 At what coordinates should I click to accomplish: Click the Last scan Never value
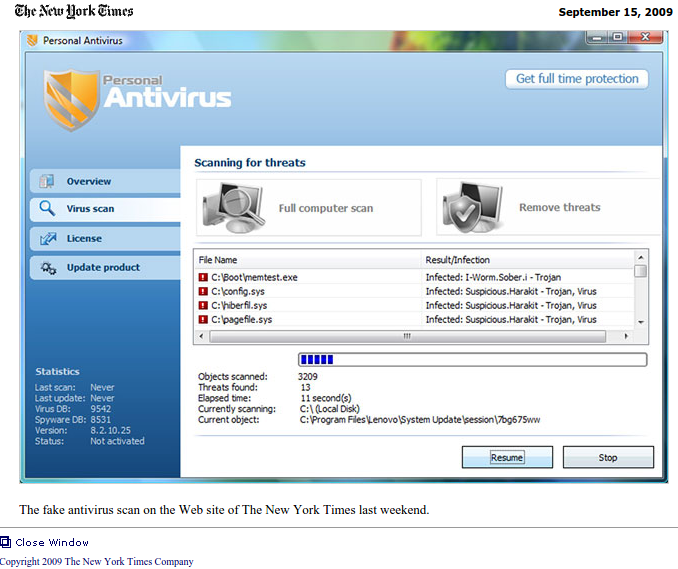pos(102,387)
